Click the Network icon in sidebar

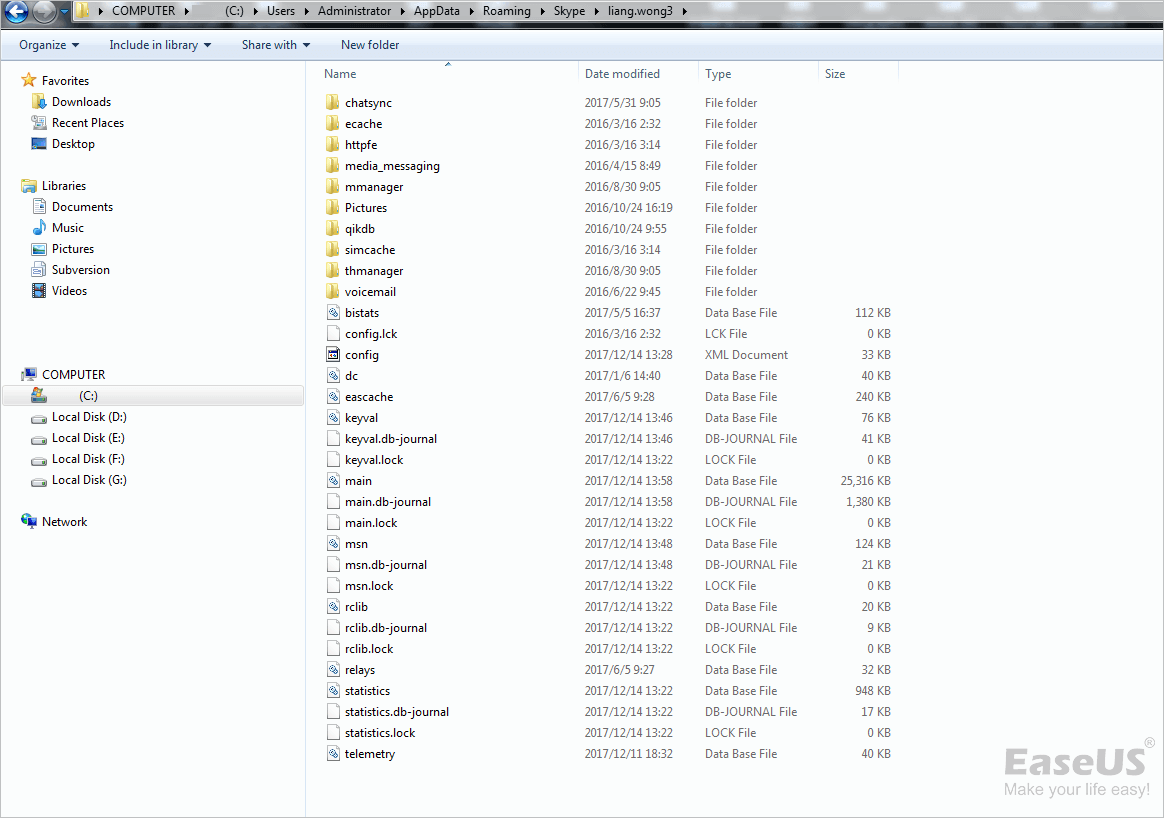click(29, 522)
